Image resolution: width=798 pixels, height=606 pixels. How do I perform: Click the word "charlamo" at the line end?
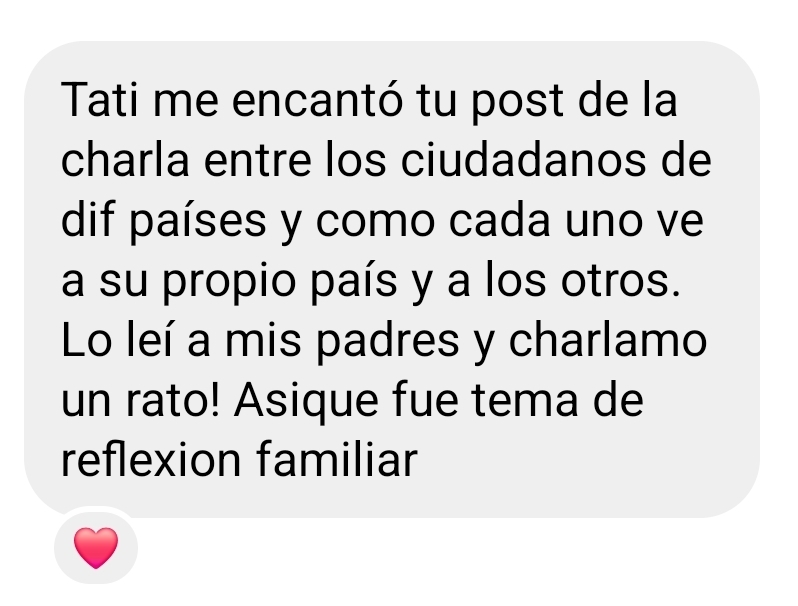[x=608, y=339]
